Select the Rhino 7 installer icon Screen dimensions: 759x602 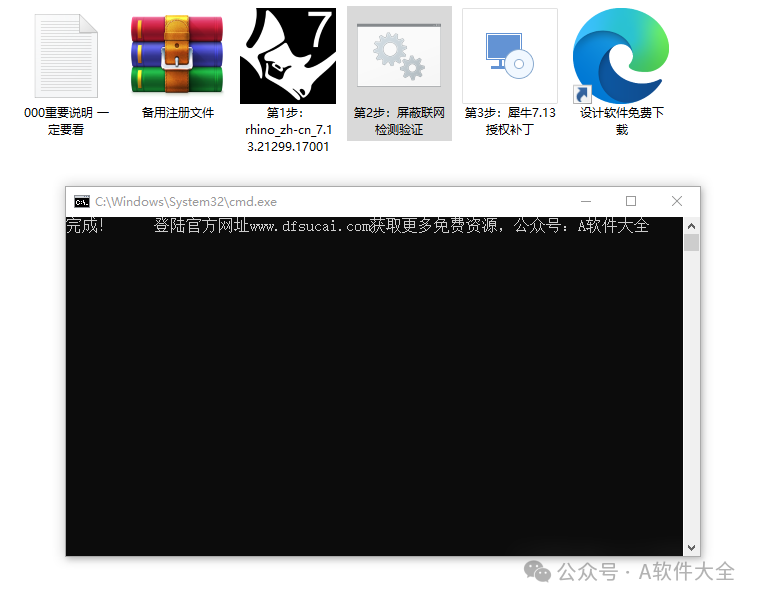[x=288, y=56]
